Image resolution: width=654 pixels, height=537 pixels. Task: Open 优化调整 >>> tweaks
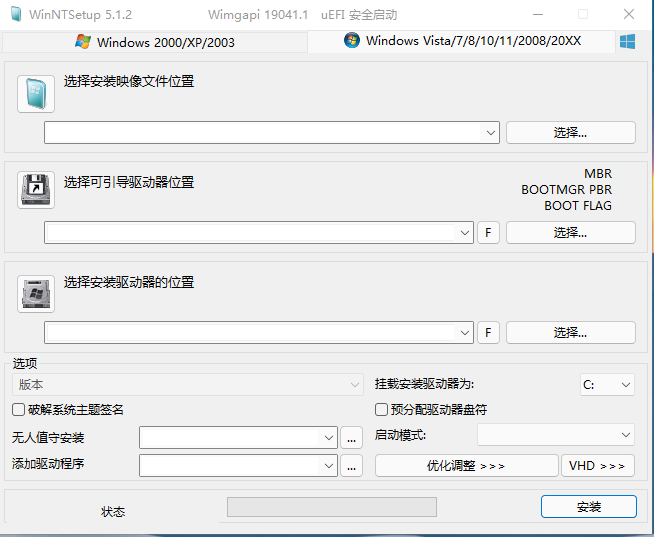pyautogui.click(x=466, y=466)
